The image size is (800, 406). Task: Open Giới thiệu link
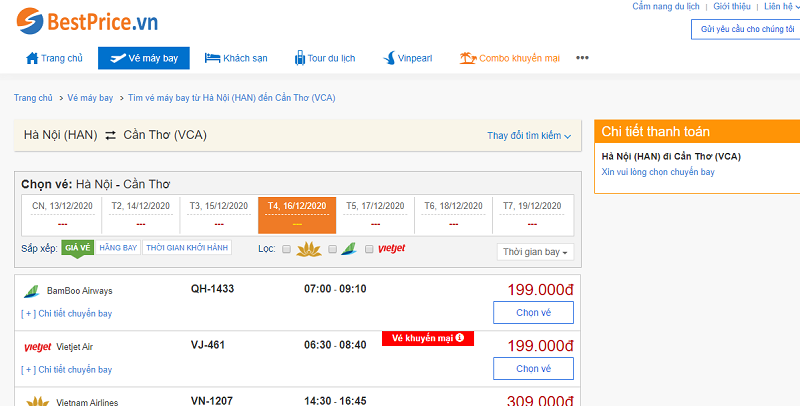click(x=732, y=7)
